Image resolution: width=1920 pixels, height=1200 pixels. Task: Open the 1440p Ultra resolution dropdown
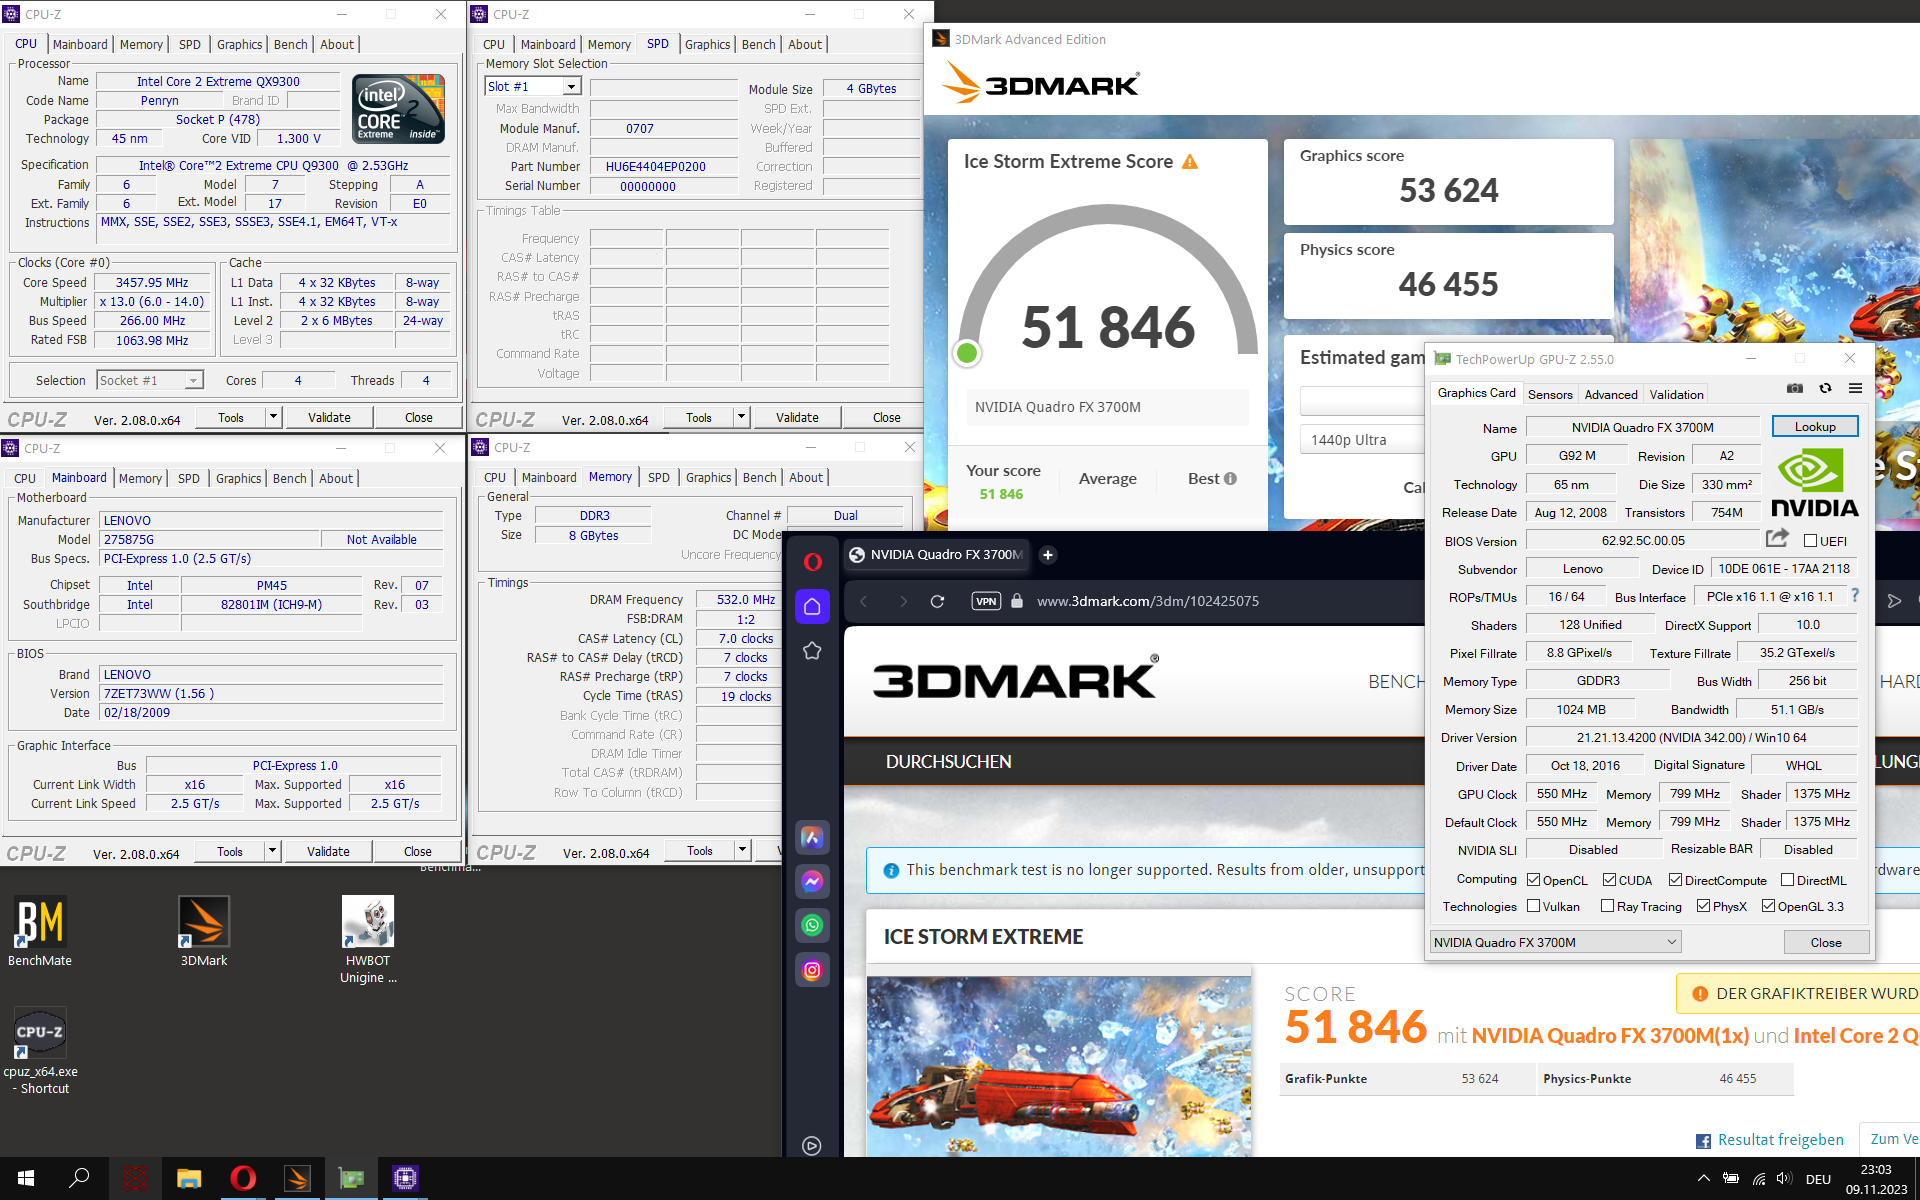click(1362, 440)
